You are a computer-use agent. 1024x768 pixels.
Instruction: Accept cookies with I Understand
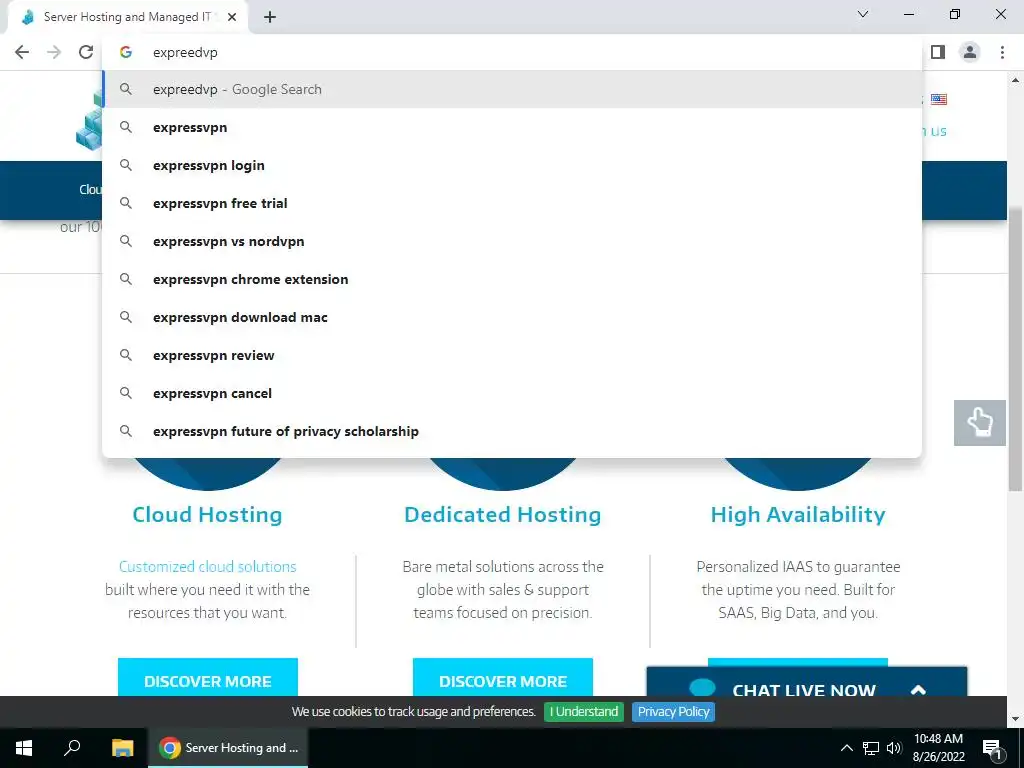pyautogui.click(x=584, y=712)
